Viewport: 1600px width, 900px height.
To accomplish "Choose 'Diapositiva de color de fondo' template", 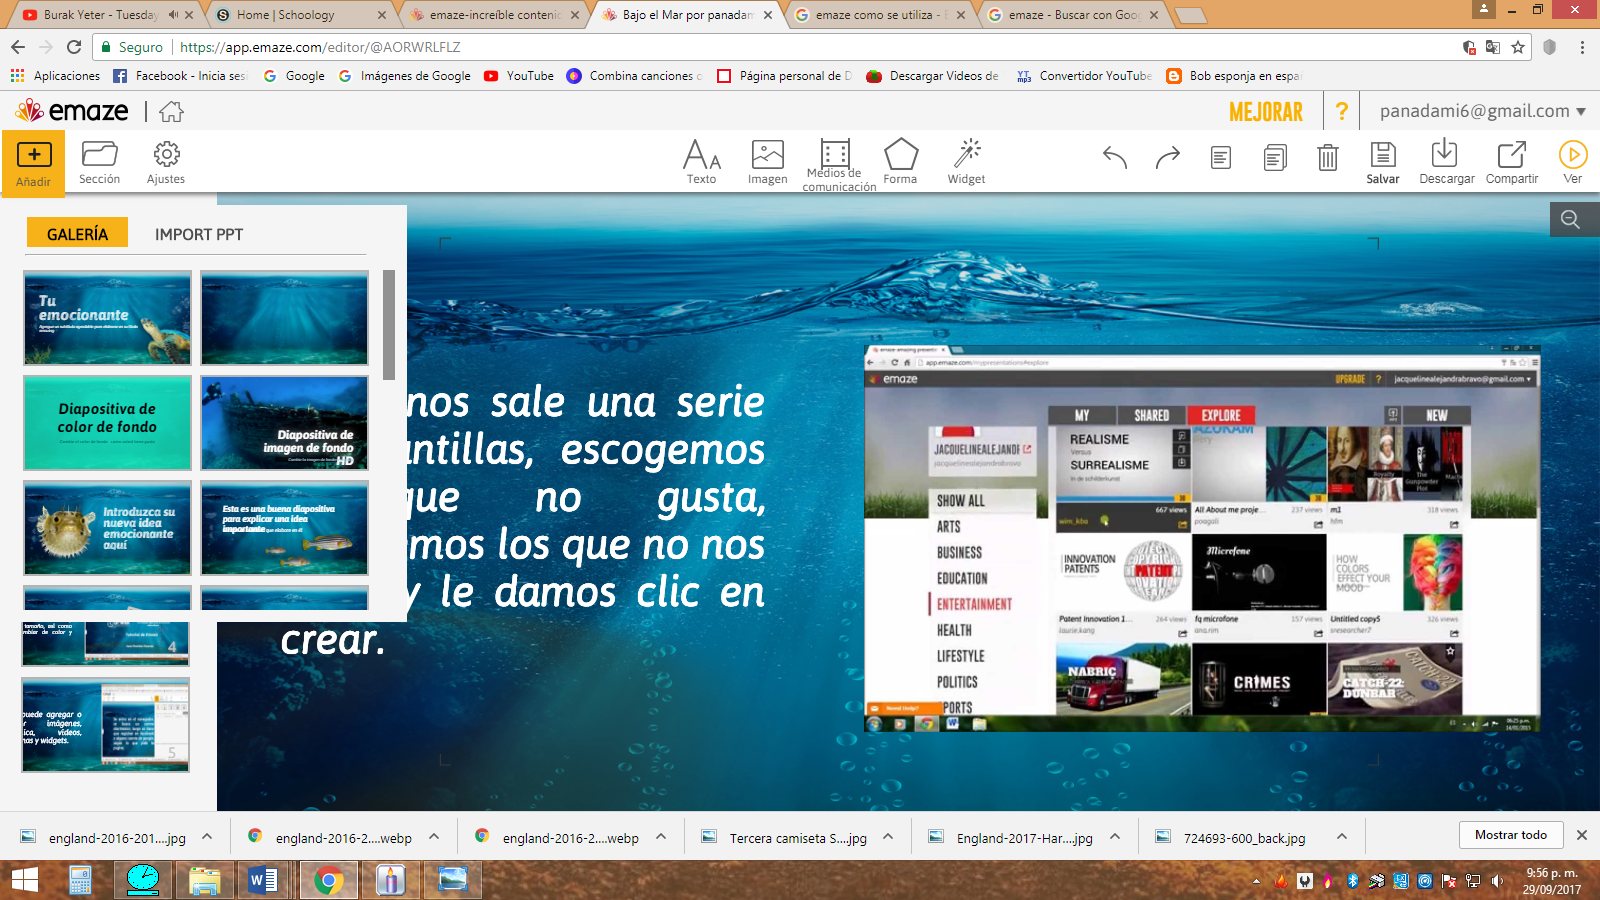I will click(x=108, y=423).
